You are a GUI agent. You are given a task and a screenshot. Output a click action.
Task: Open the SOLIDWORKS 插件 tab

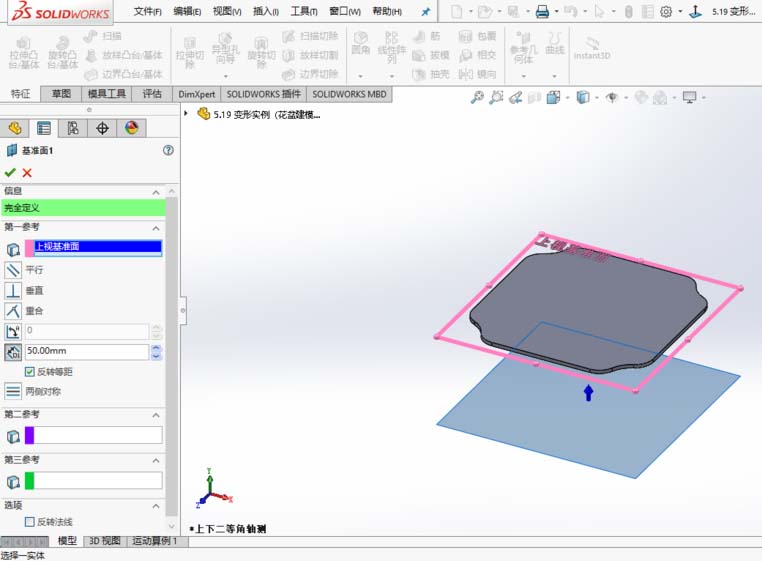(x=263, y=94)
